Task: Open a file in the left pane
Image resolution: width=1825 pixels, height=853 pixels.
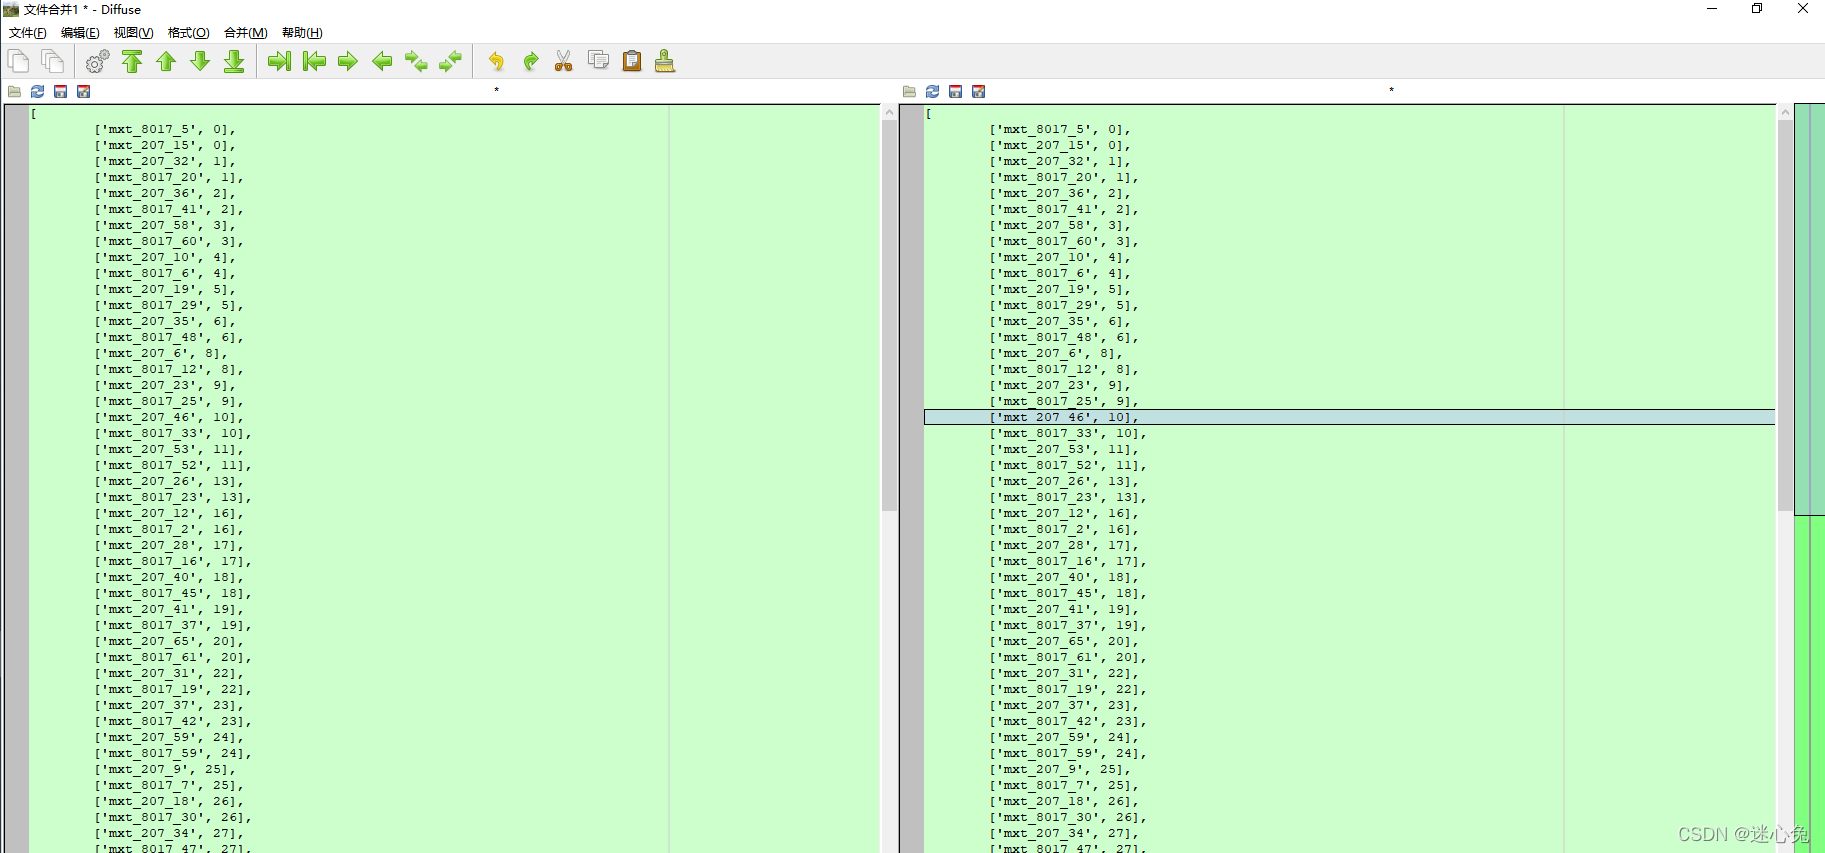Action: coord(14,91)
